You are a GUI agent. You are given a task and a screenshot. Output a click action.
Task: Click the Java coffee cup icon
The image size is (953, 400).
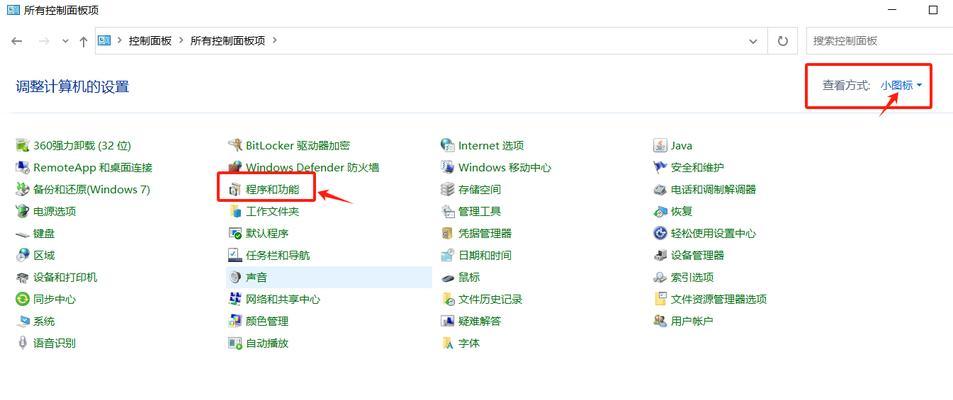[x=660, y=146]
